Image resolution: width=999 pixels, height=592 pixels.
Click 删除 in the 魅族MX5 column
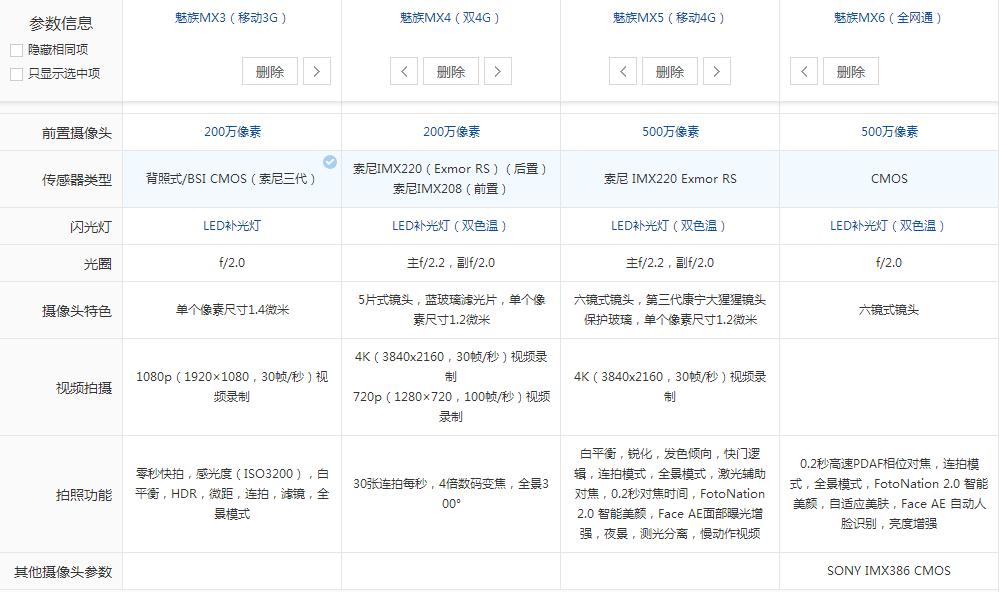[x=669, y=71]
